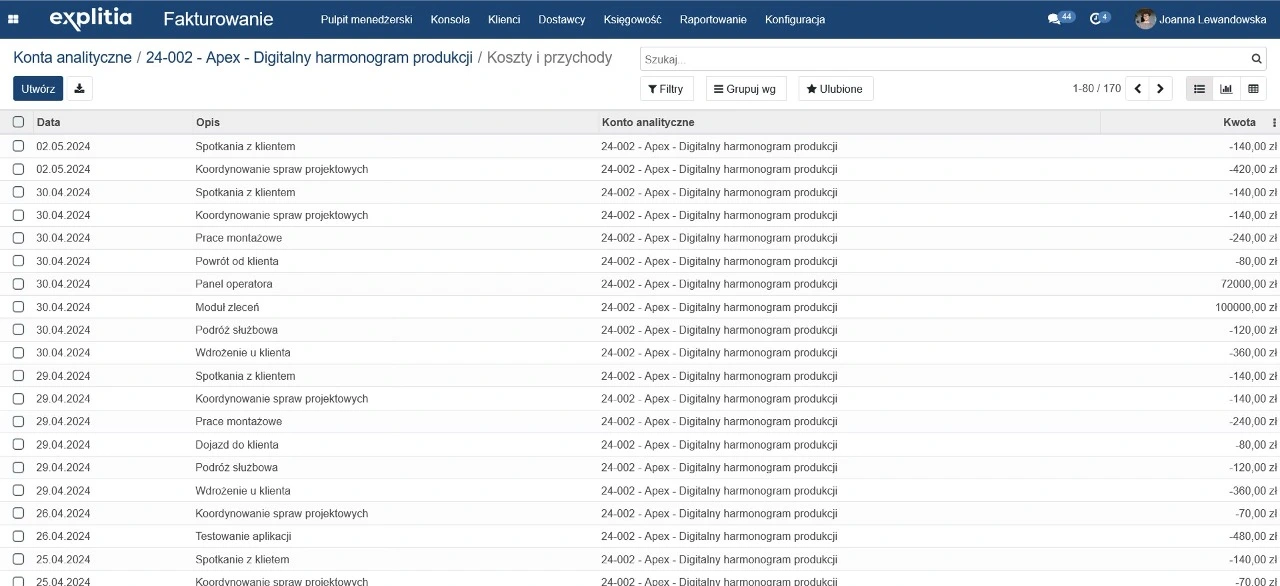Open the Dostawcy menu
This screenshot has height=586, width=1280.
click(562, 19)
